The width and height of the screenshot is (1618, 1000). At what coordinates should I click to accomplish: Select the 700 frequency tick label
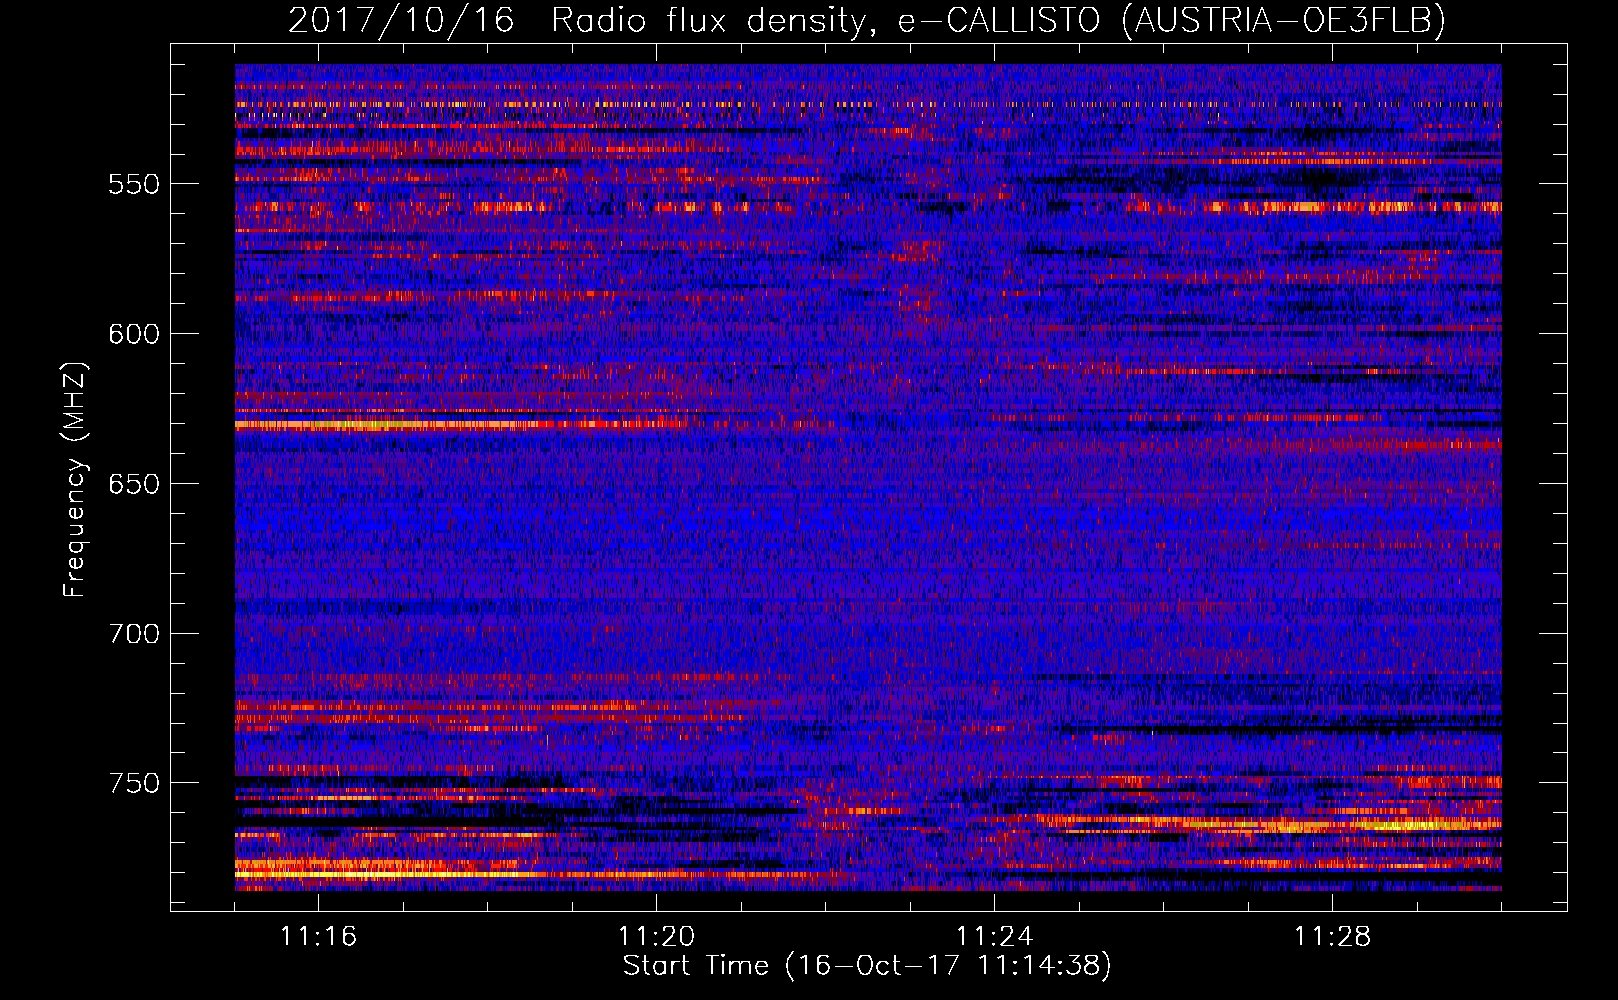pos(134,634)
